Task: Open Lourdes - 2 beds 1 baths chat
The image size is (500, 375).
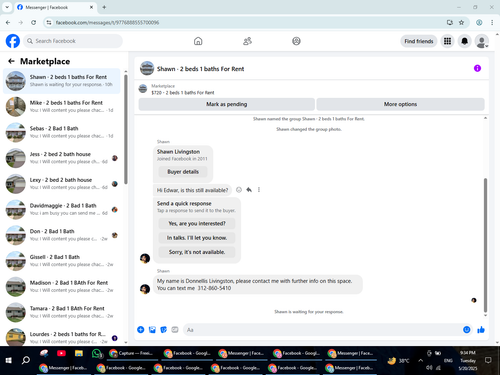Action: point(62,337)
